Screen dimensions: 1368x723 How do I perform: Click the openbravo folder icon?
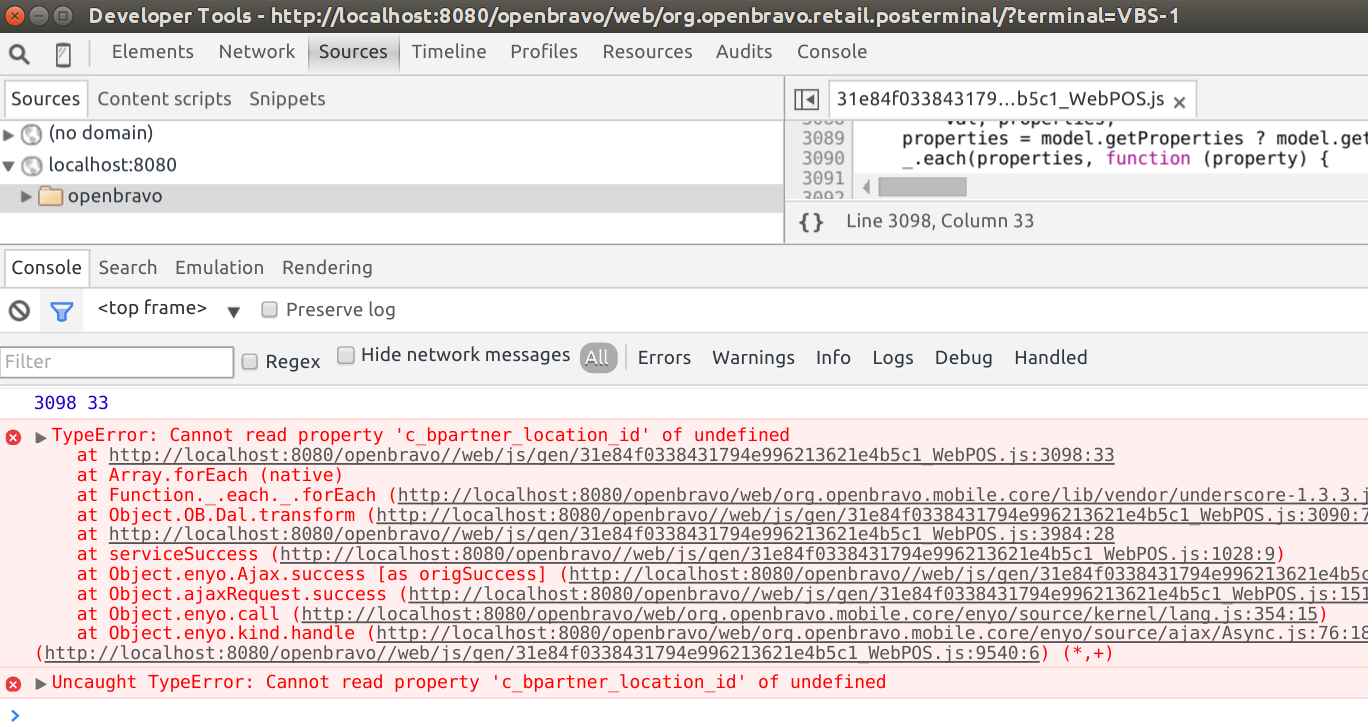pyautogui.click(x=51, y=197)
